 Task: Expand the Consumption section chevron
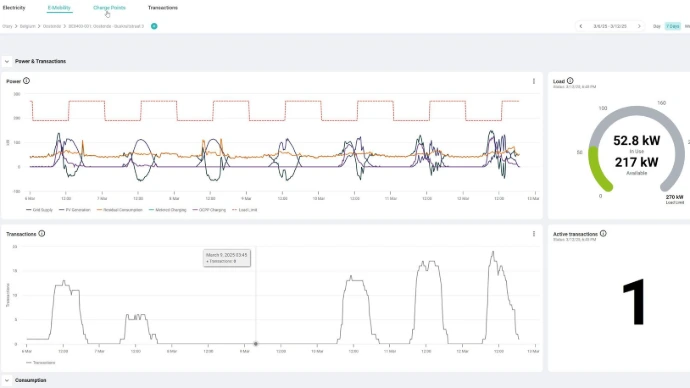point(7,380)
